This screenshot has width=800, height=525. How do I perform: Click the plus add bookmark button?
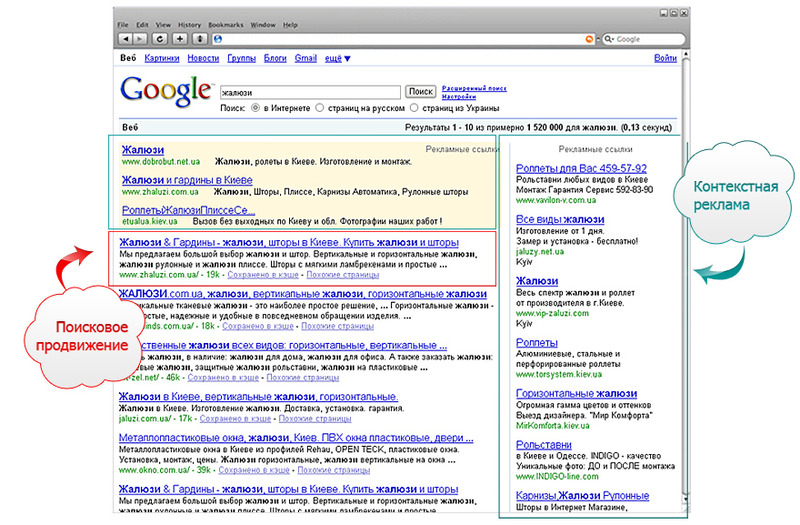[x=180, y=39]
